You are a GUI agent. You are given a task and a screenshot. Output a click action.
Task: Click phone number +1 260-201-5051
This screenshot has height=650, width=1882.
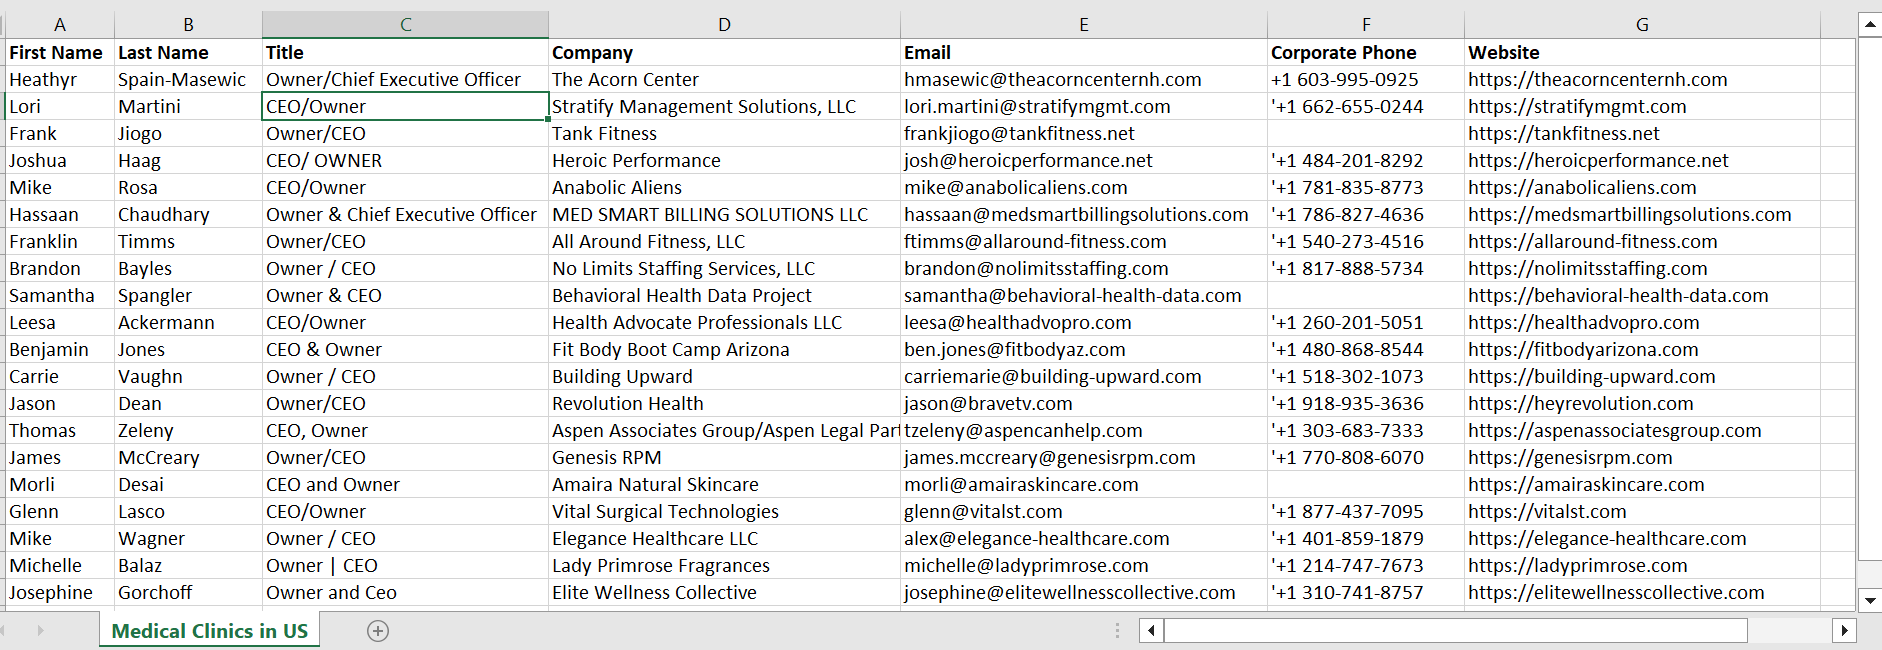tap(1366, 323)
